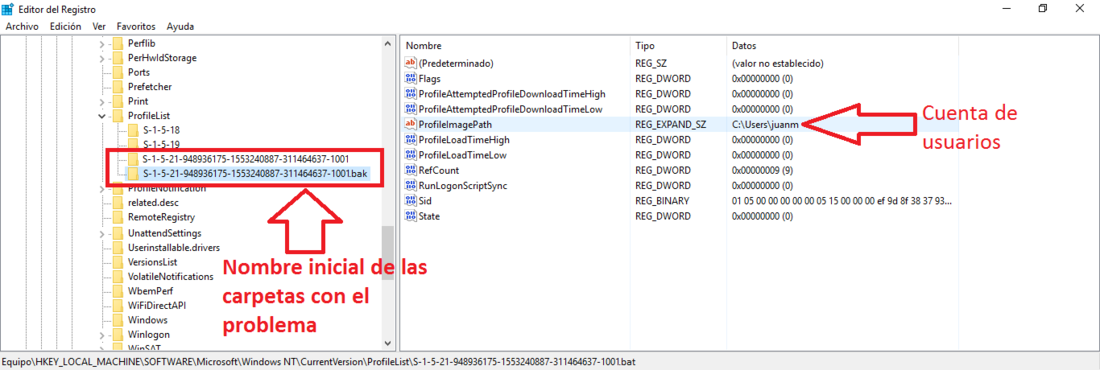The height and width of the screenshot is (370, 1100).
Task: Select the S-1-5-18 folder icon
Action: [133, 130]
